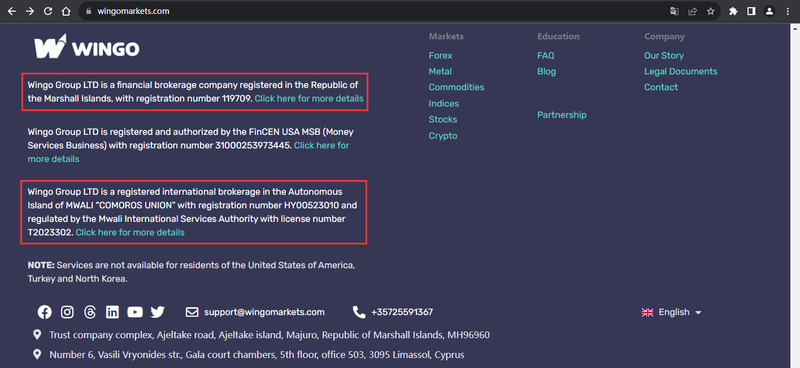800x368 pixels.
Task: Click the Wingo logo
Action: click(x=87, y=46)
